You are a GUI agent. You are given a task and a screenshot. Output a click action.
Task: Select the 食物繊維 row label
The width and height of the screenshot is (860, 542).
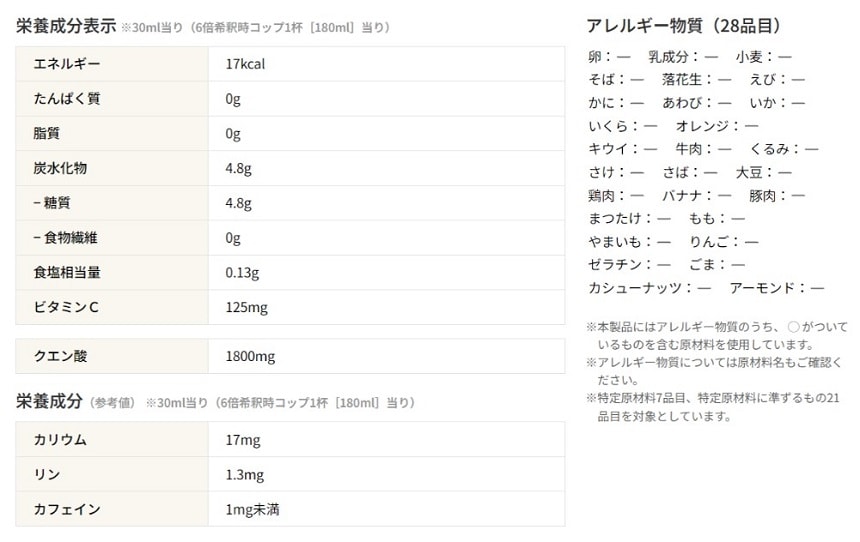coord(65,238)
